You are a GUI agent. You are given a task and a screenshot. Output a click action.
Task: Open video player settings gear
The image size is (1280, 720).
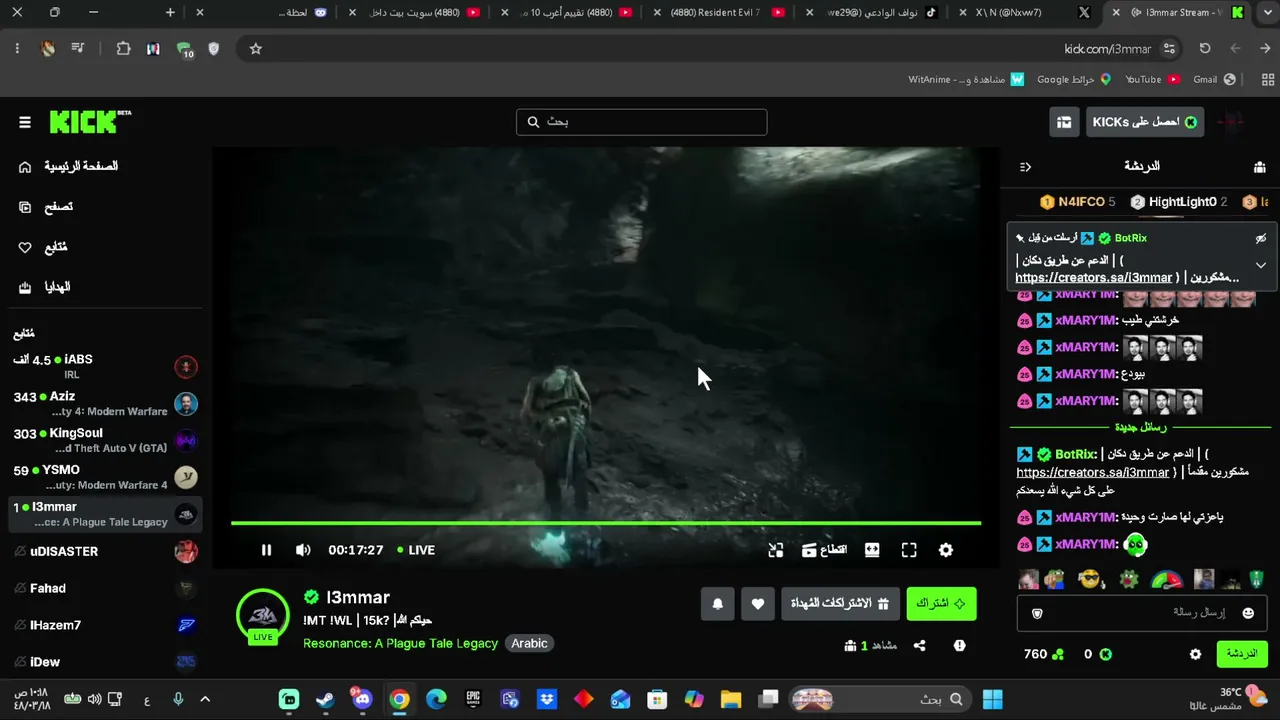coord(946,550)
